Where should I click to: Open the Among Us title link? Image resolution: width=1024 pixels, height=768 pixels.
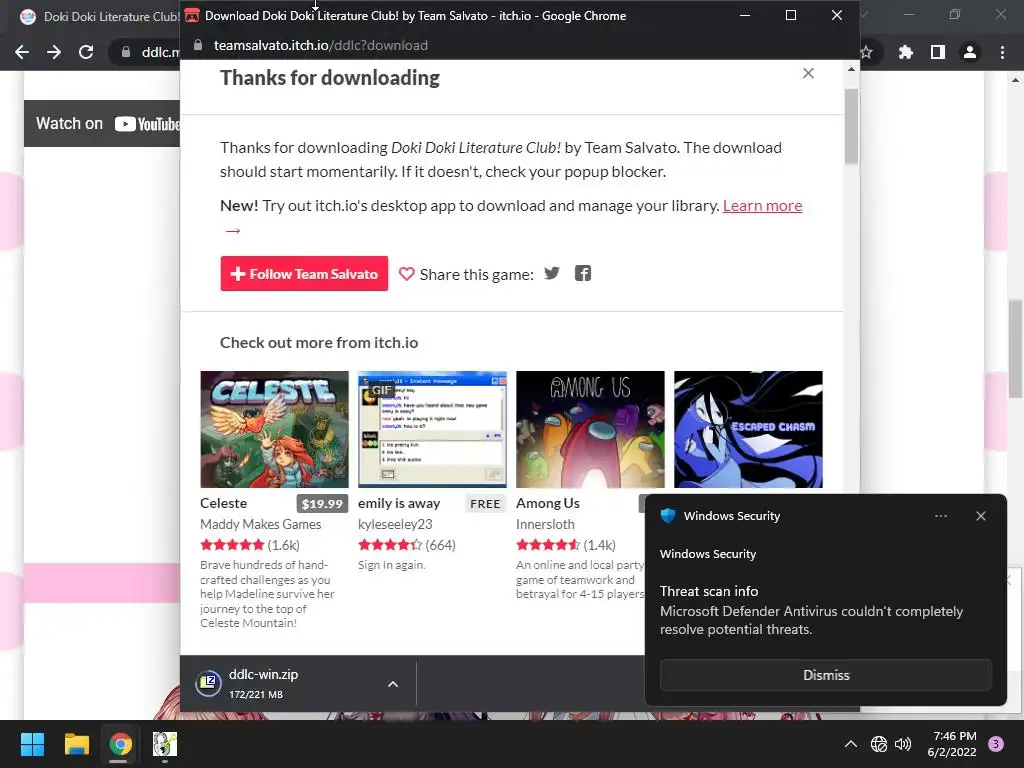coord(547,504)
